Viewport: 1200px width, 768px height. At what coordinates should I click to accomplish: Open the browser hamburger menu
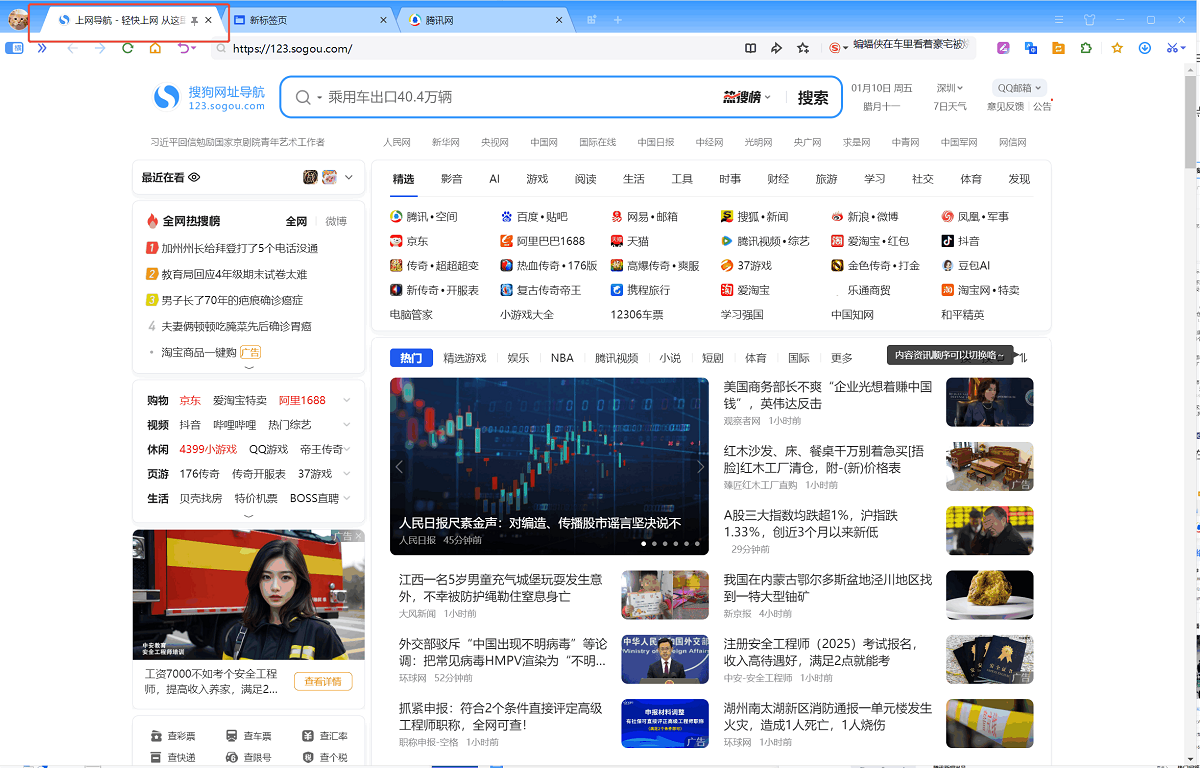1059,20
